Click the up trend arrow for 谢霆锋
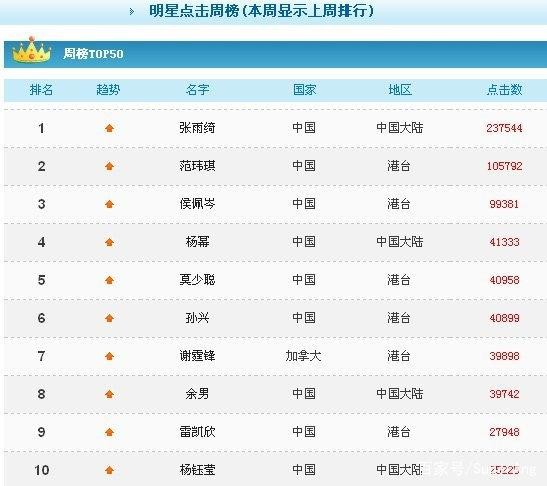Image resolution: width=547 pixels, height=486 pixels. (110, 356)
